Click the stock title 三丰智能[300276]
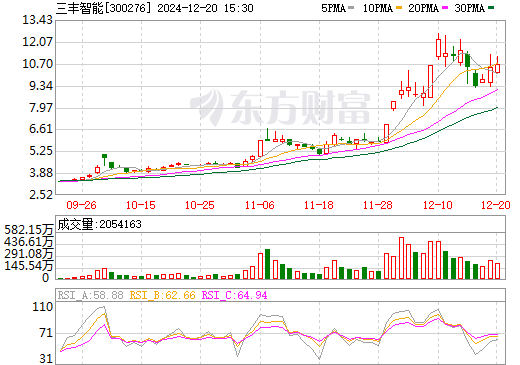 click(104, 8)
